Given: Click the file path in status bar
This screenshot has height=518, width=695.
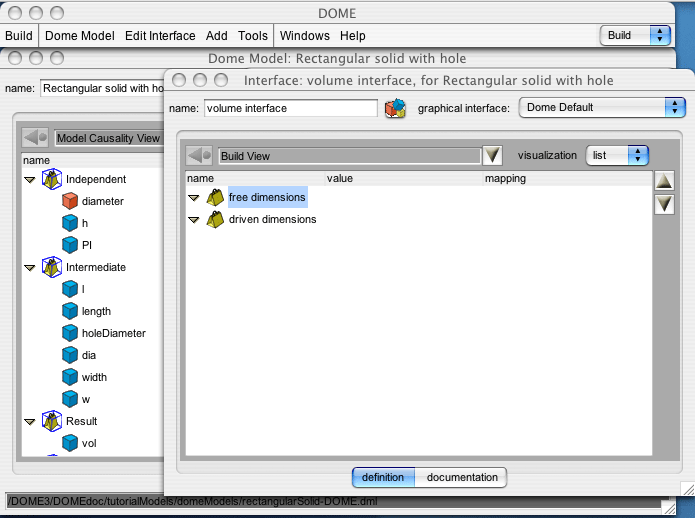Looking at the screenshot, I should pos(193,502).
